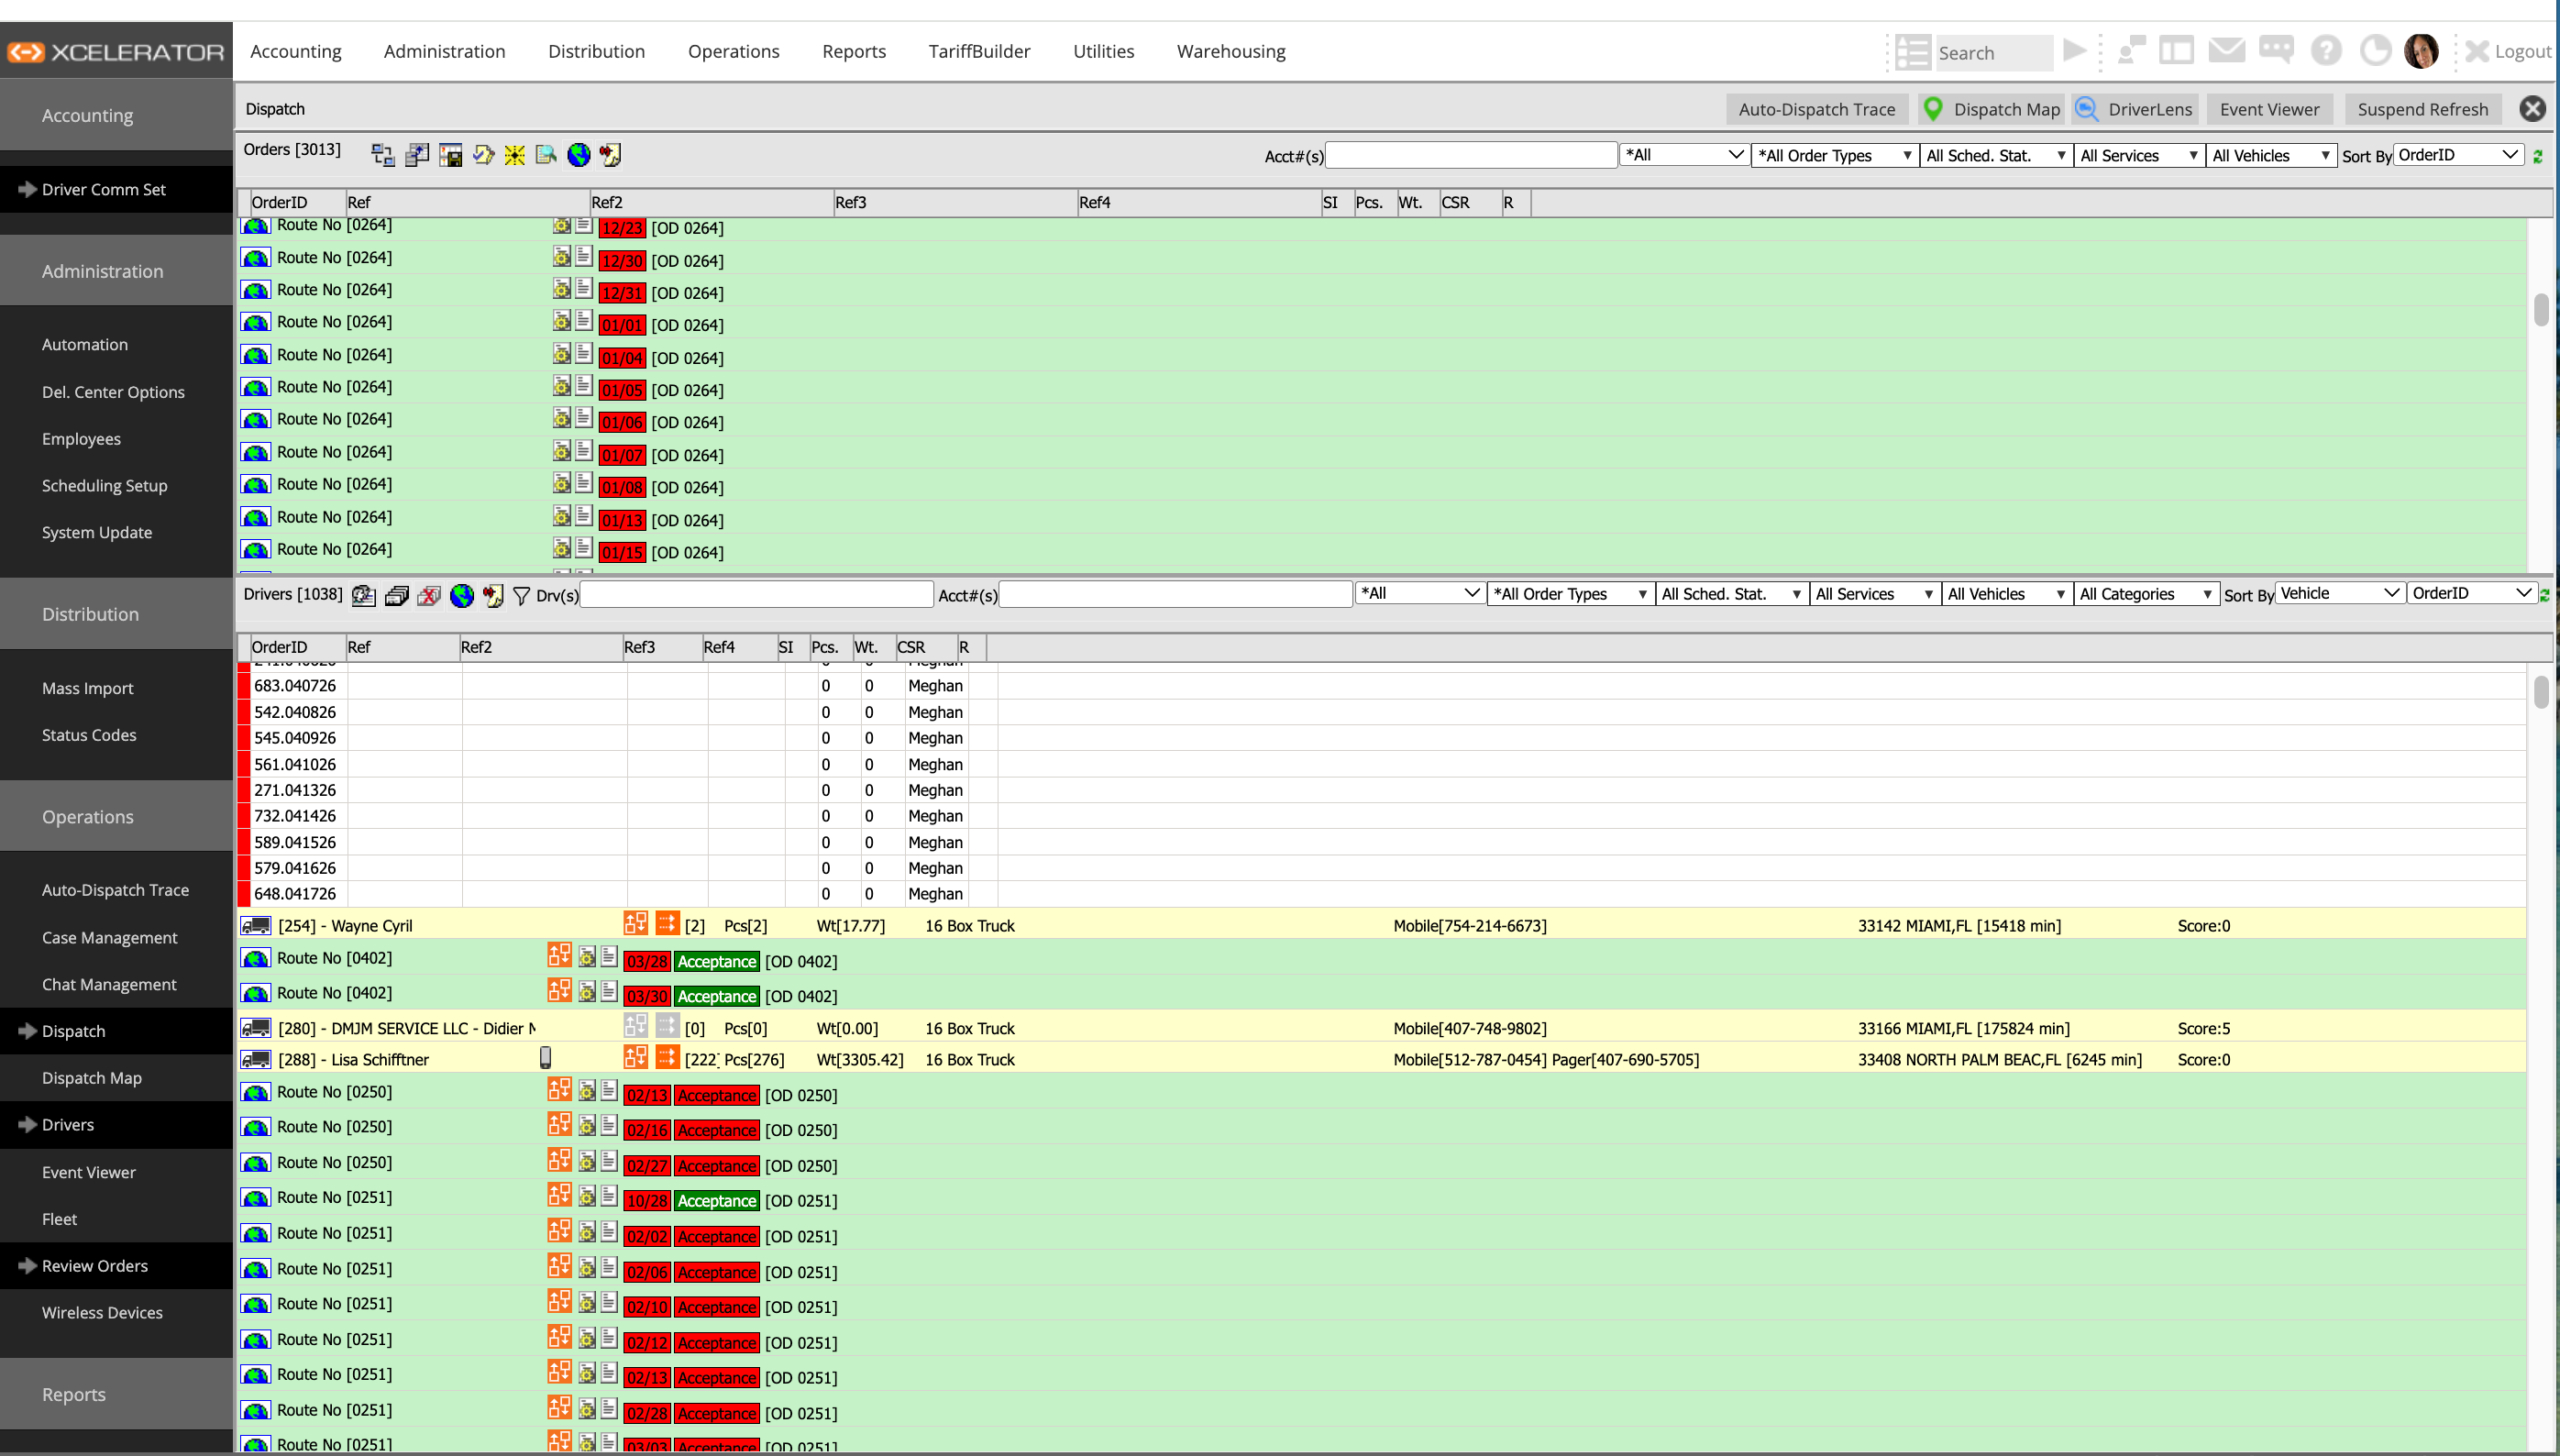
Task: Click orange grid icon on Route No [0251] 10/28 row
Action: 559,1195
